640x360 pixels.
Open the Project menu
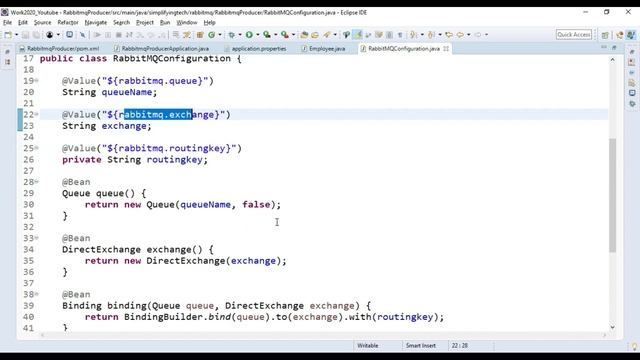pyautogui.click(x=144, y=22)
